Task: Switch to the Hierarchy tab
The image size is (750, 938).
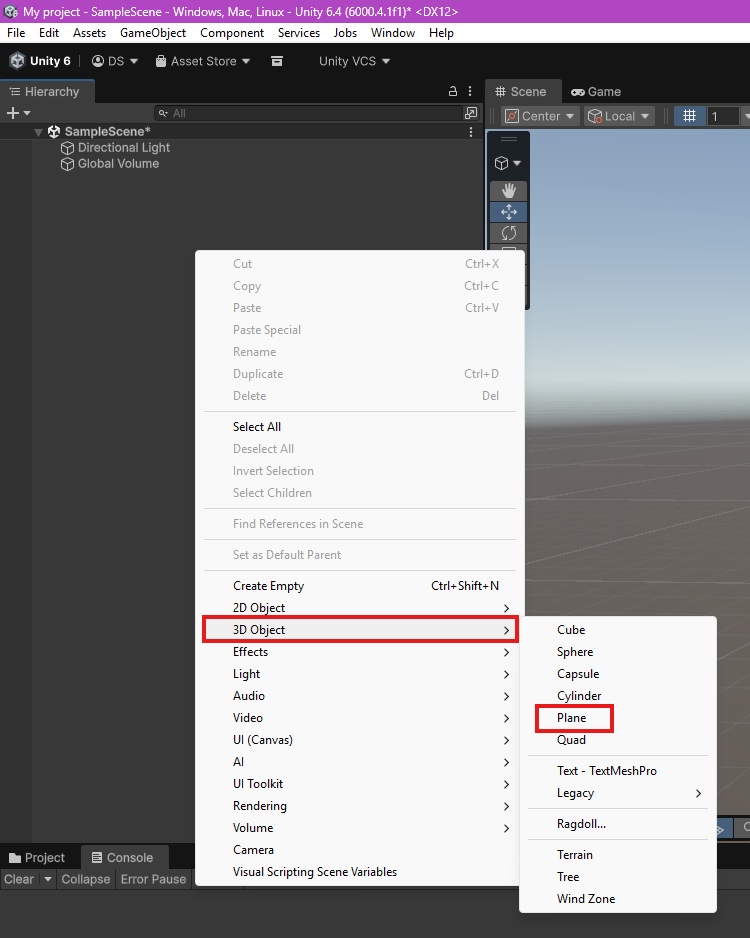Action: (x=45, y=92)
